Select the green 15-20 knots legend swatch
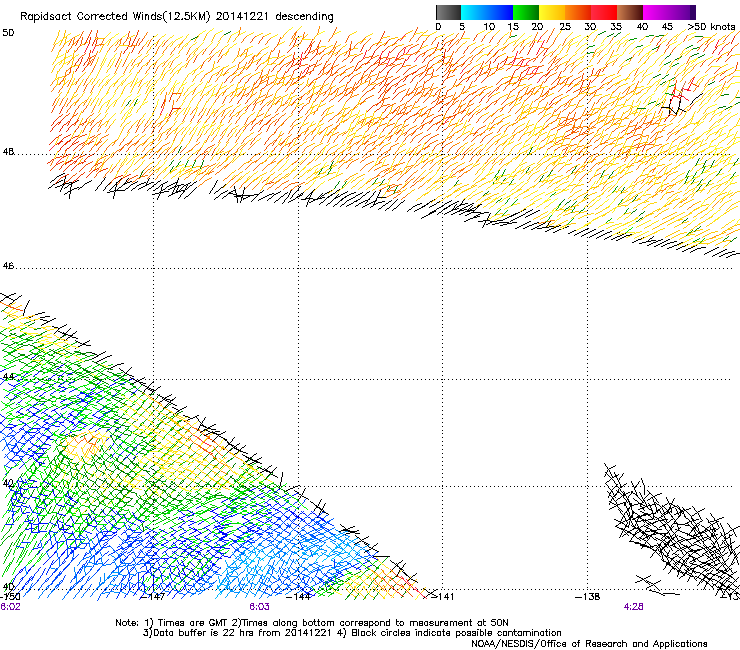This screenshot has height=650, width=740. (526, 12)
